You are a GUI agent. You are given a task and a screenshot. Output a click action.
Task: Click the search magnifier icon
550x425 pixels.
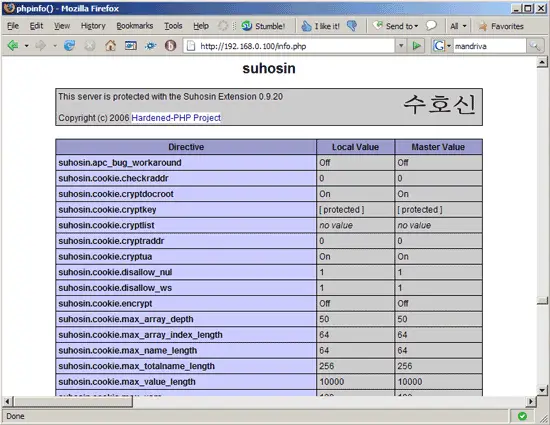click(x=535, y=46)
